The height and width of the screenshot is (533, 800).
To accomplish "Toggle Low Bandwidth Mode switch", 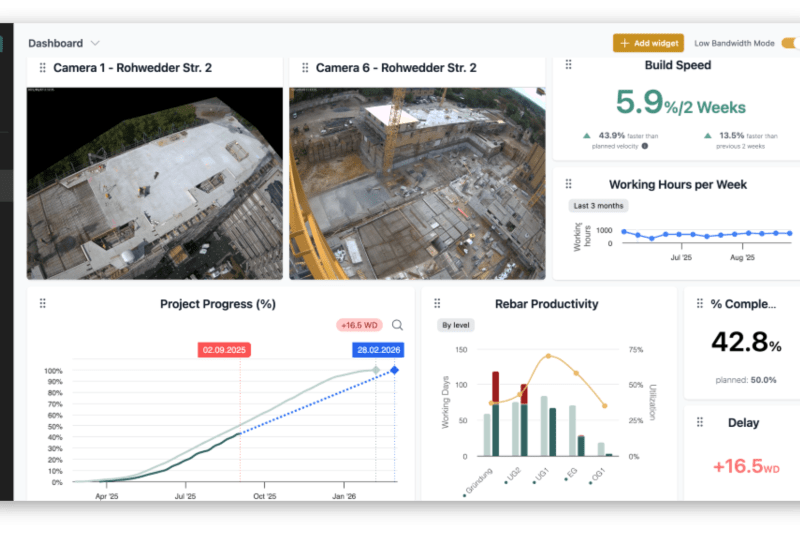I will click(x=789, y=43).
